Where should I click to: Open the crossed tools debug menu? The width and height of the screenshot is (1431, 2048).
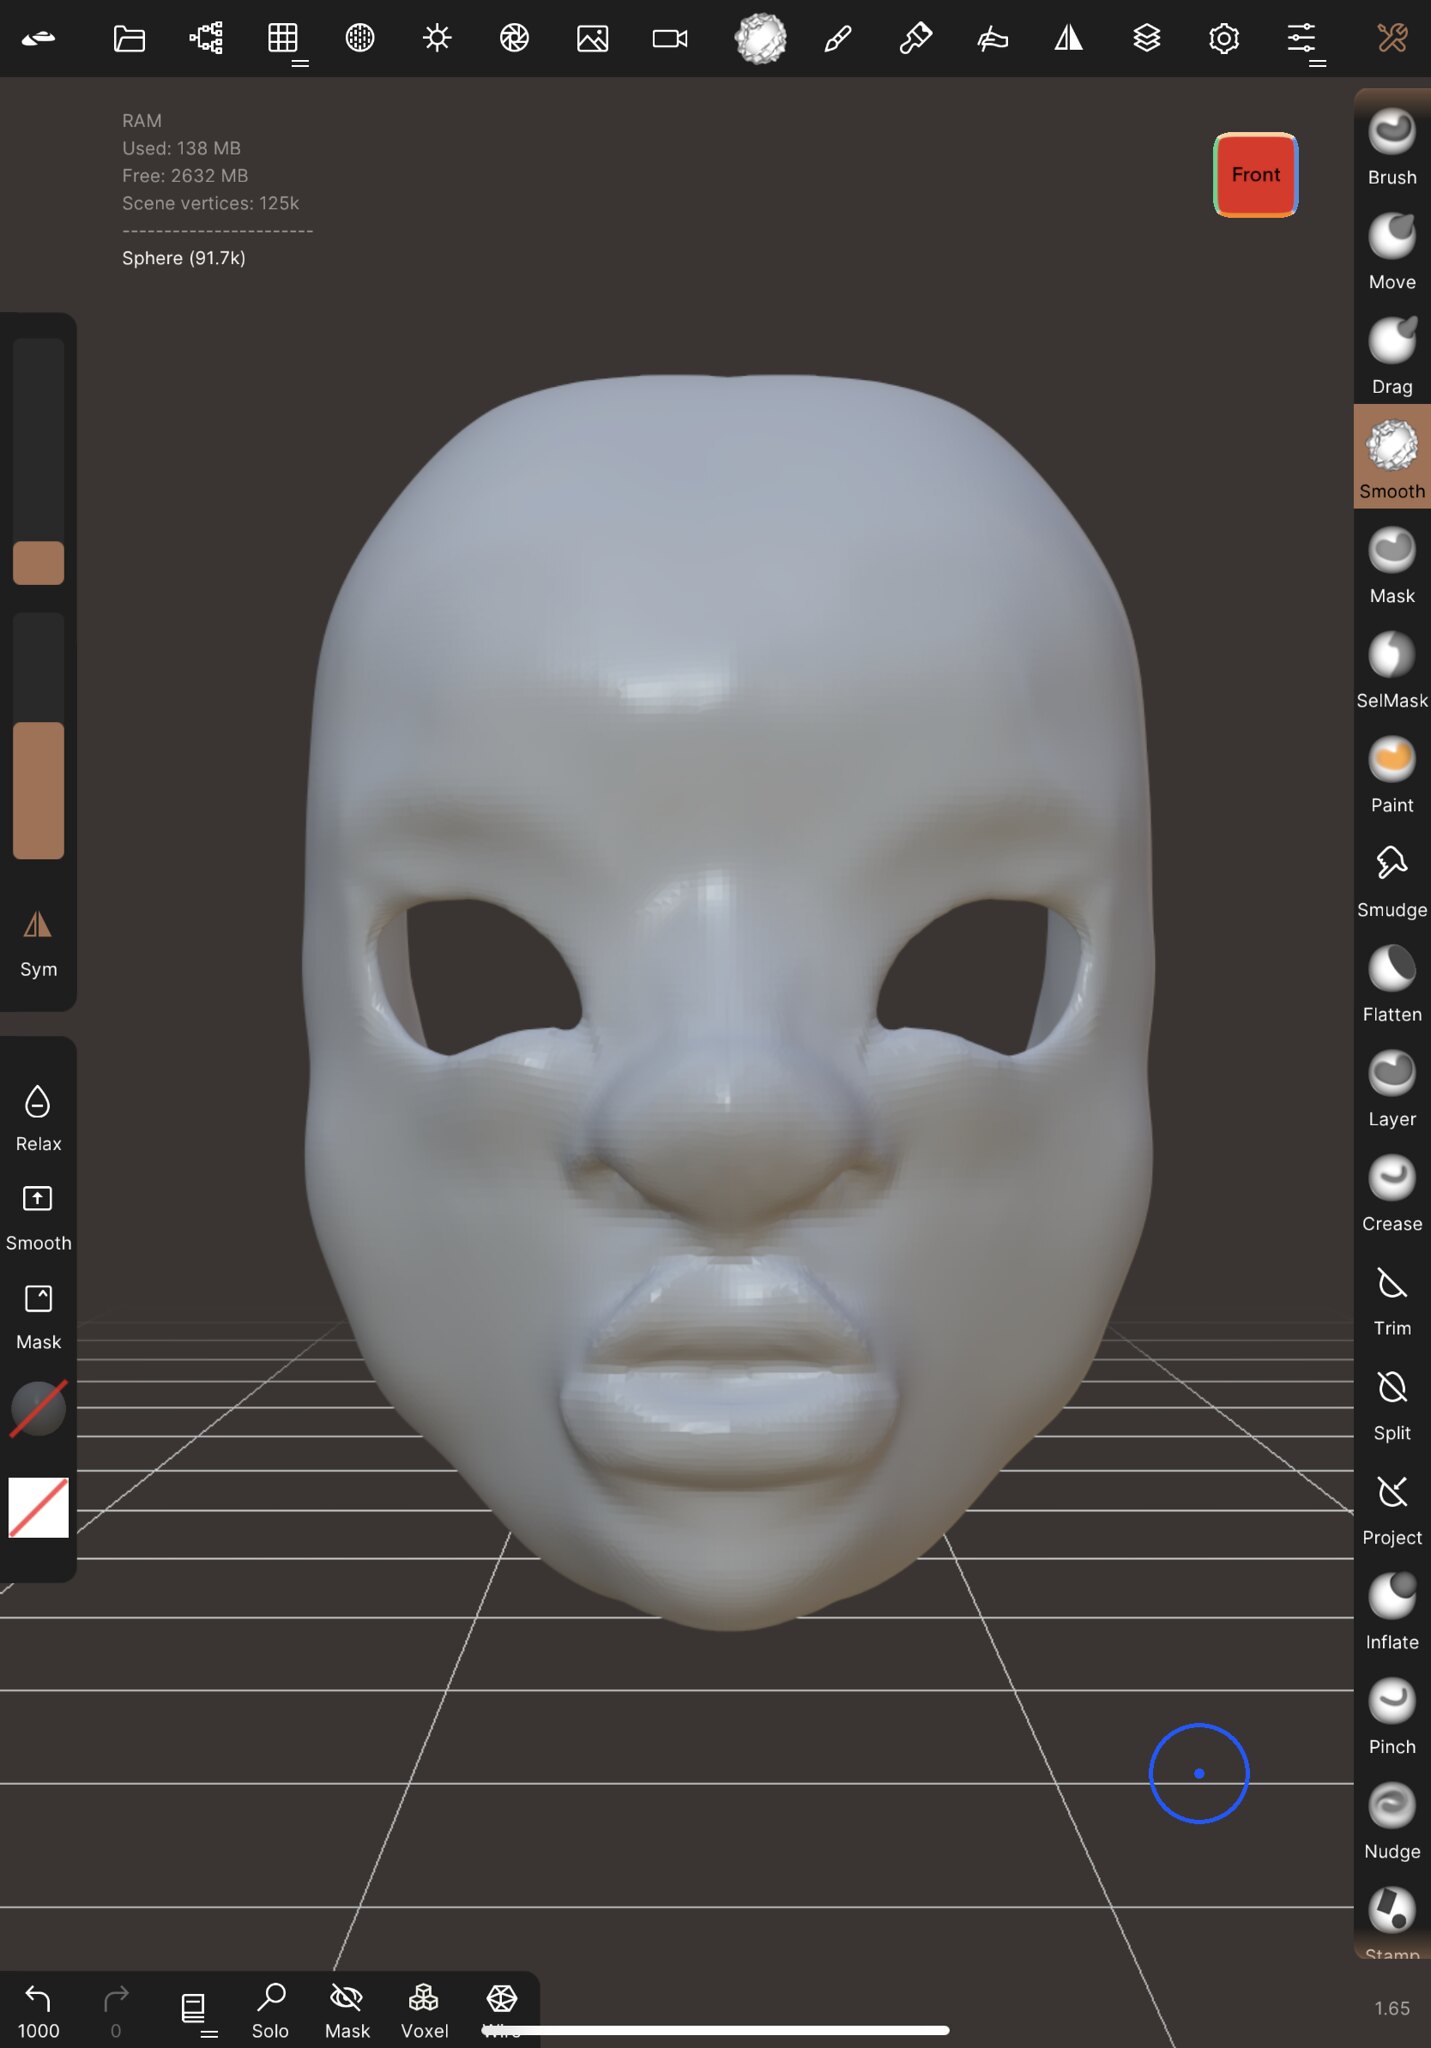tap(1392, 38)
